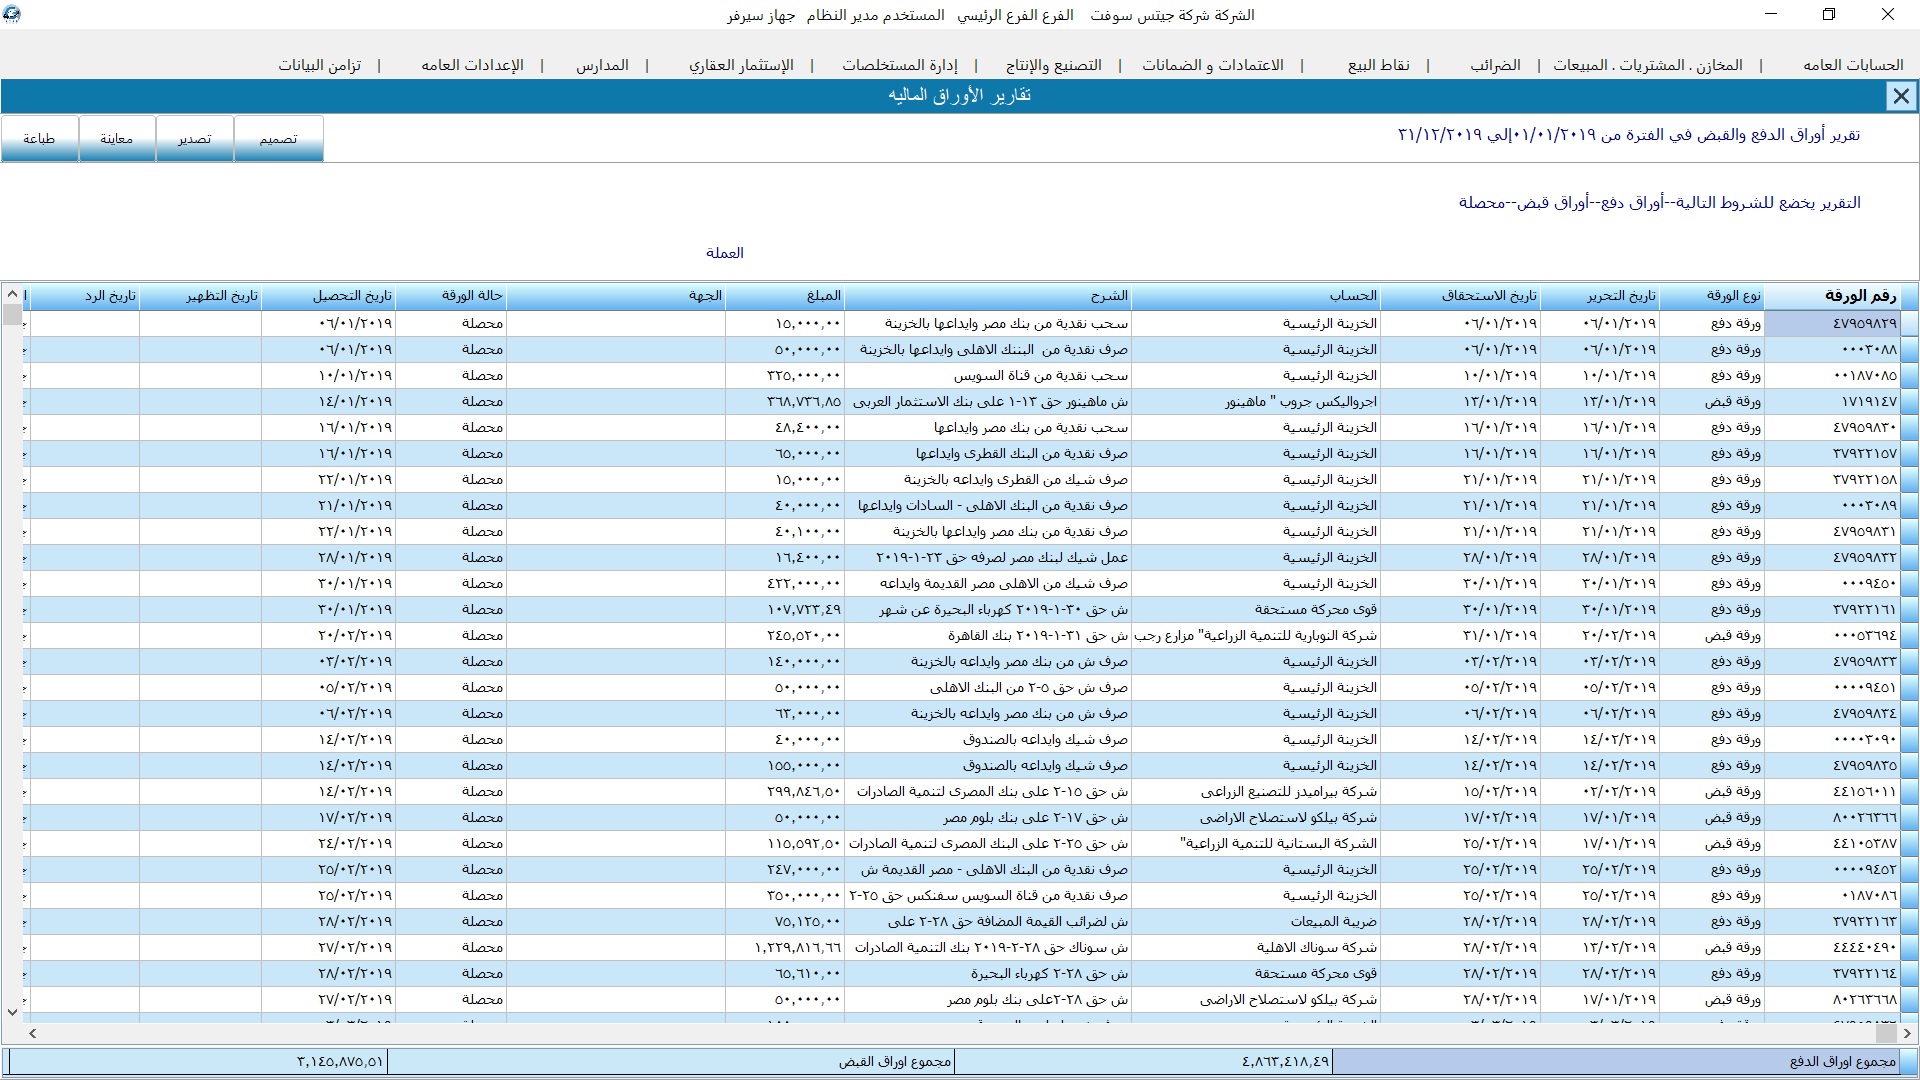Sort by تاريخ التحرير column header

pyautogui.click(x=1600, y=296)
